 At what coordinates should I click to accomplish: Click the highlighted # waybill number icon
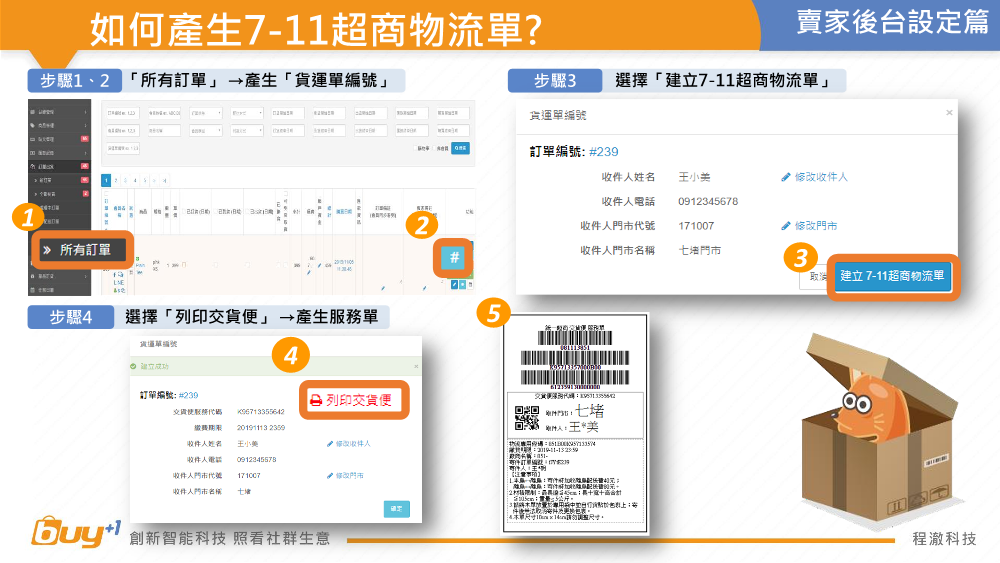coord(454,258)
